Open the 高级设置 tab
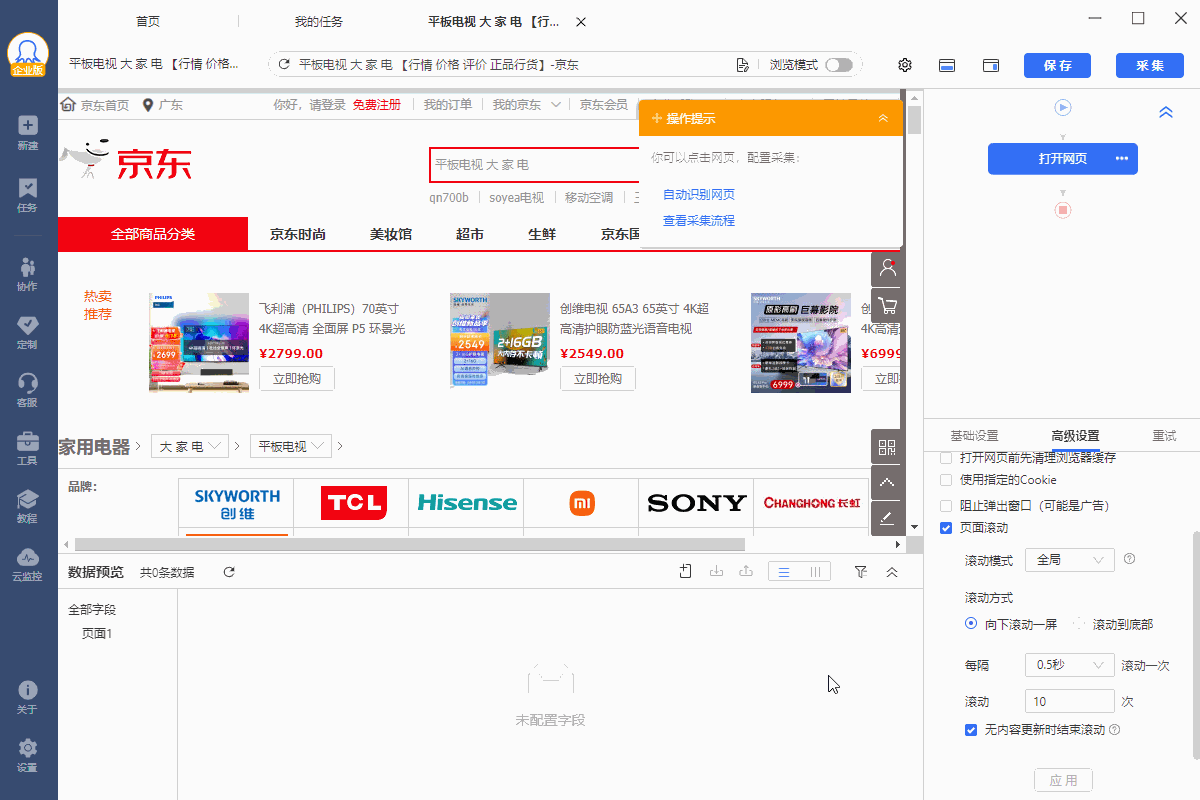Screen dimensions: 1200x800 coord(1075,436)
